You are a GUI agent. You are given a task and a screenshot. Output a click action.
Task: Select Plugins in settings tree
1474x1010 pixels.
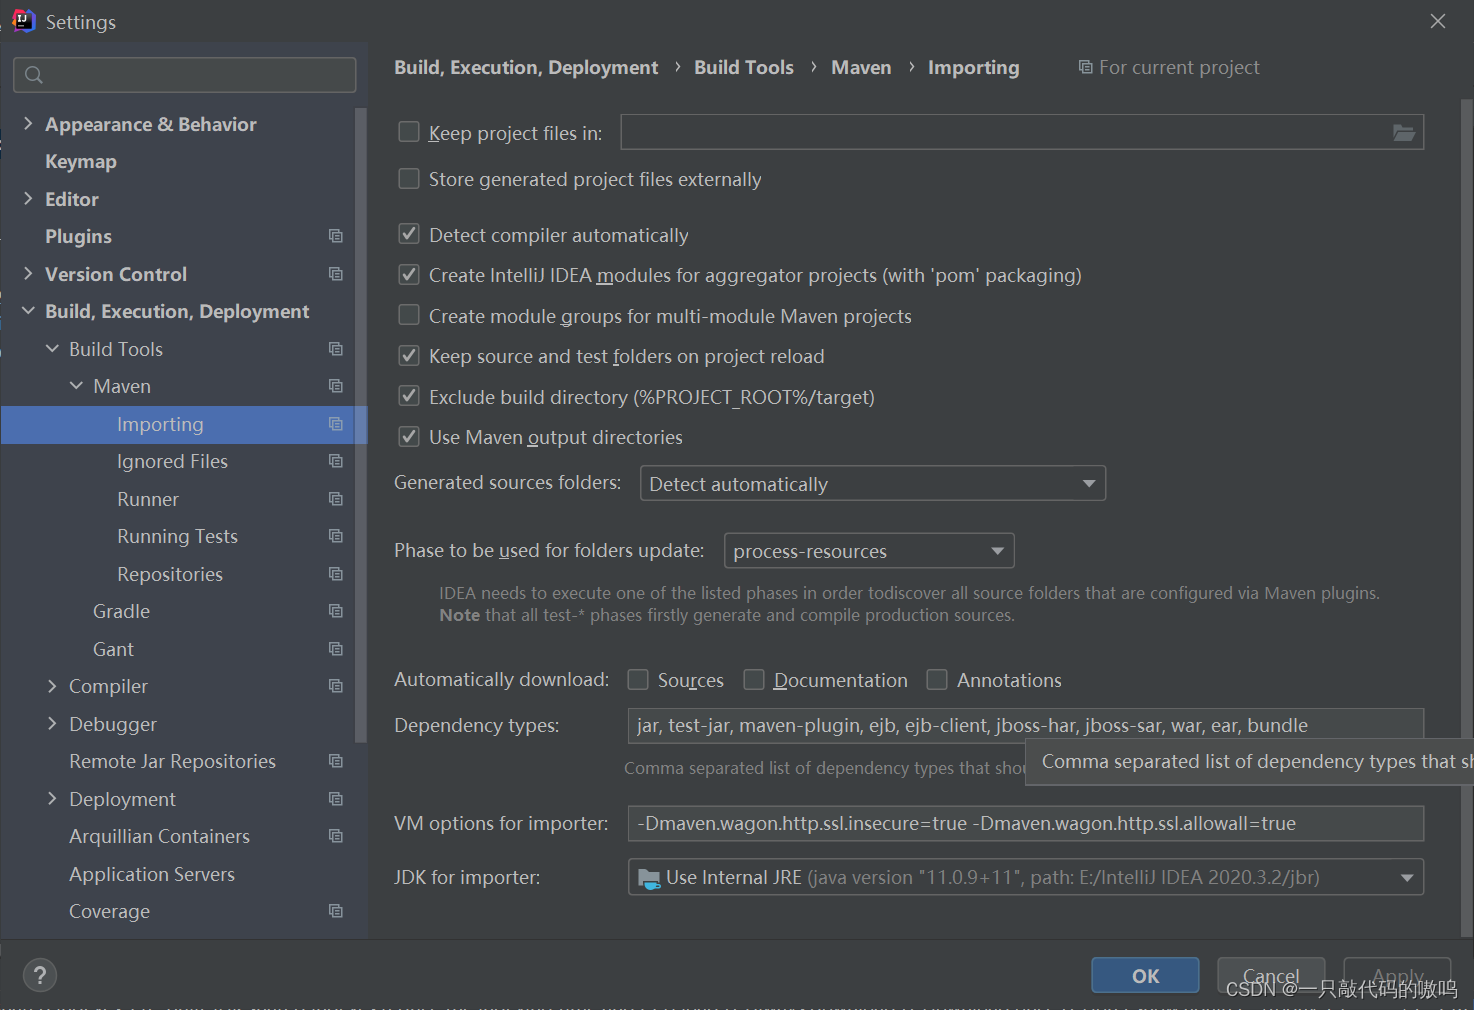[x=78, y=237]
